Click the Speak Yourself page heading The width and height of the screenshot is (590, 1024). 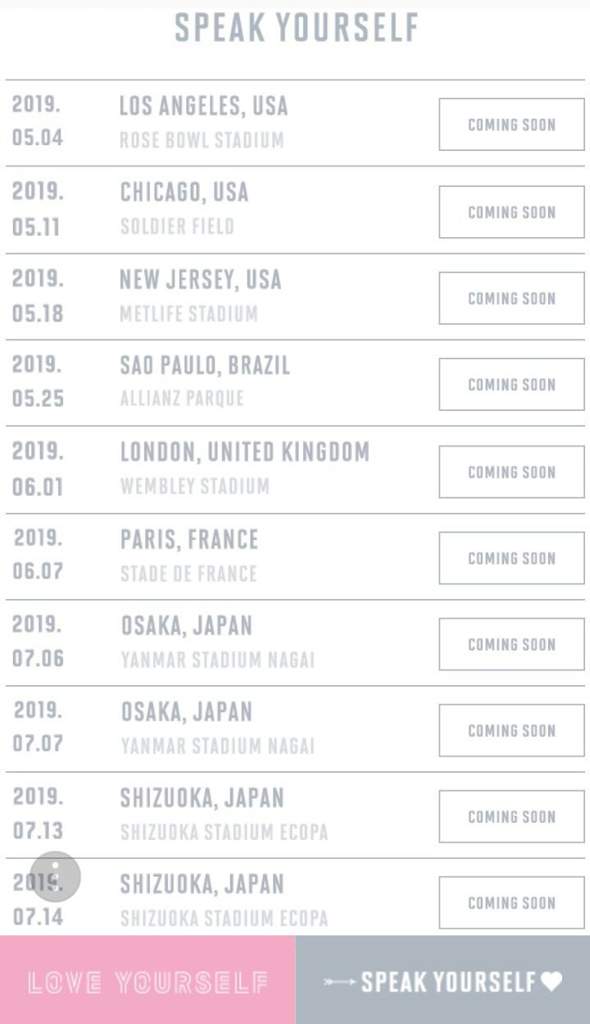(296, 27)
